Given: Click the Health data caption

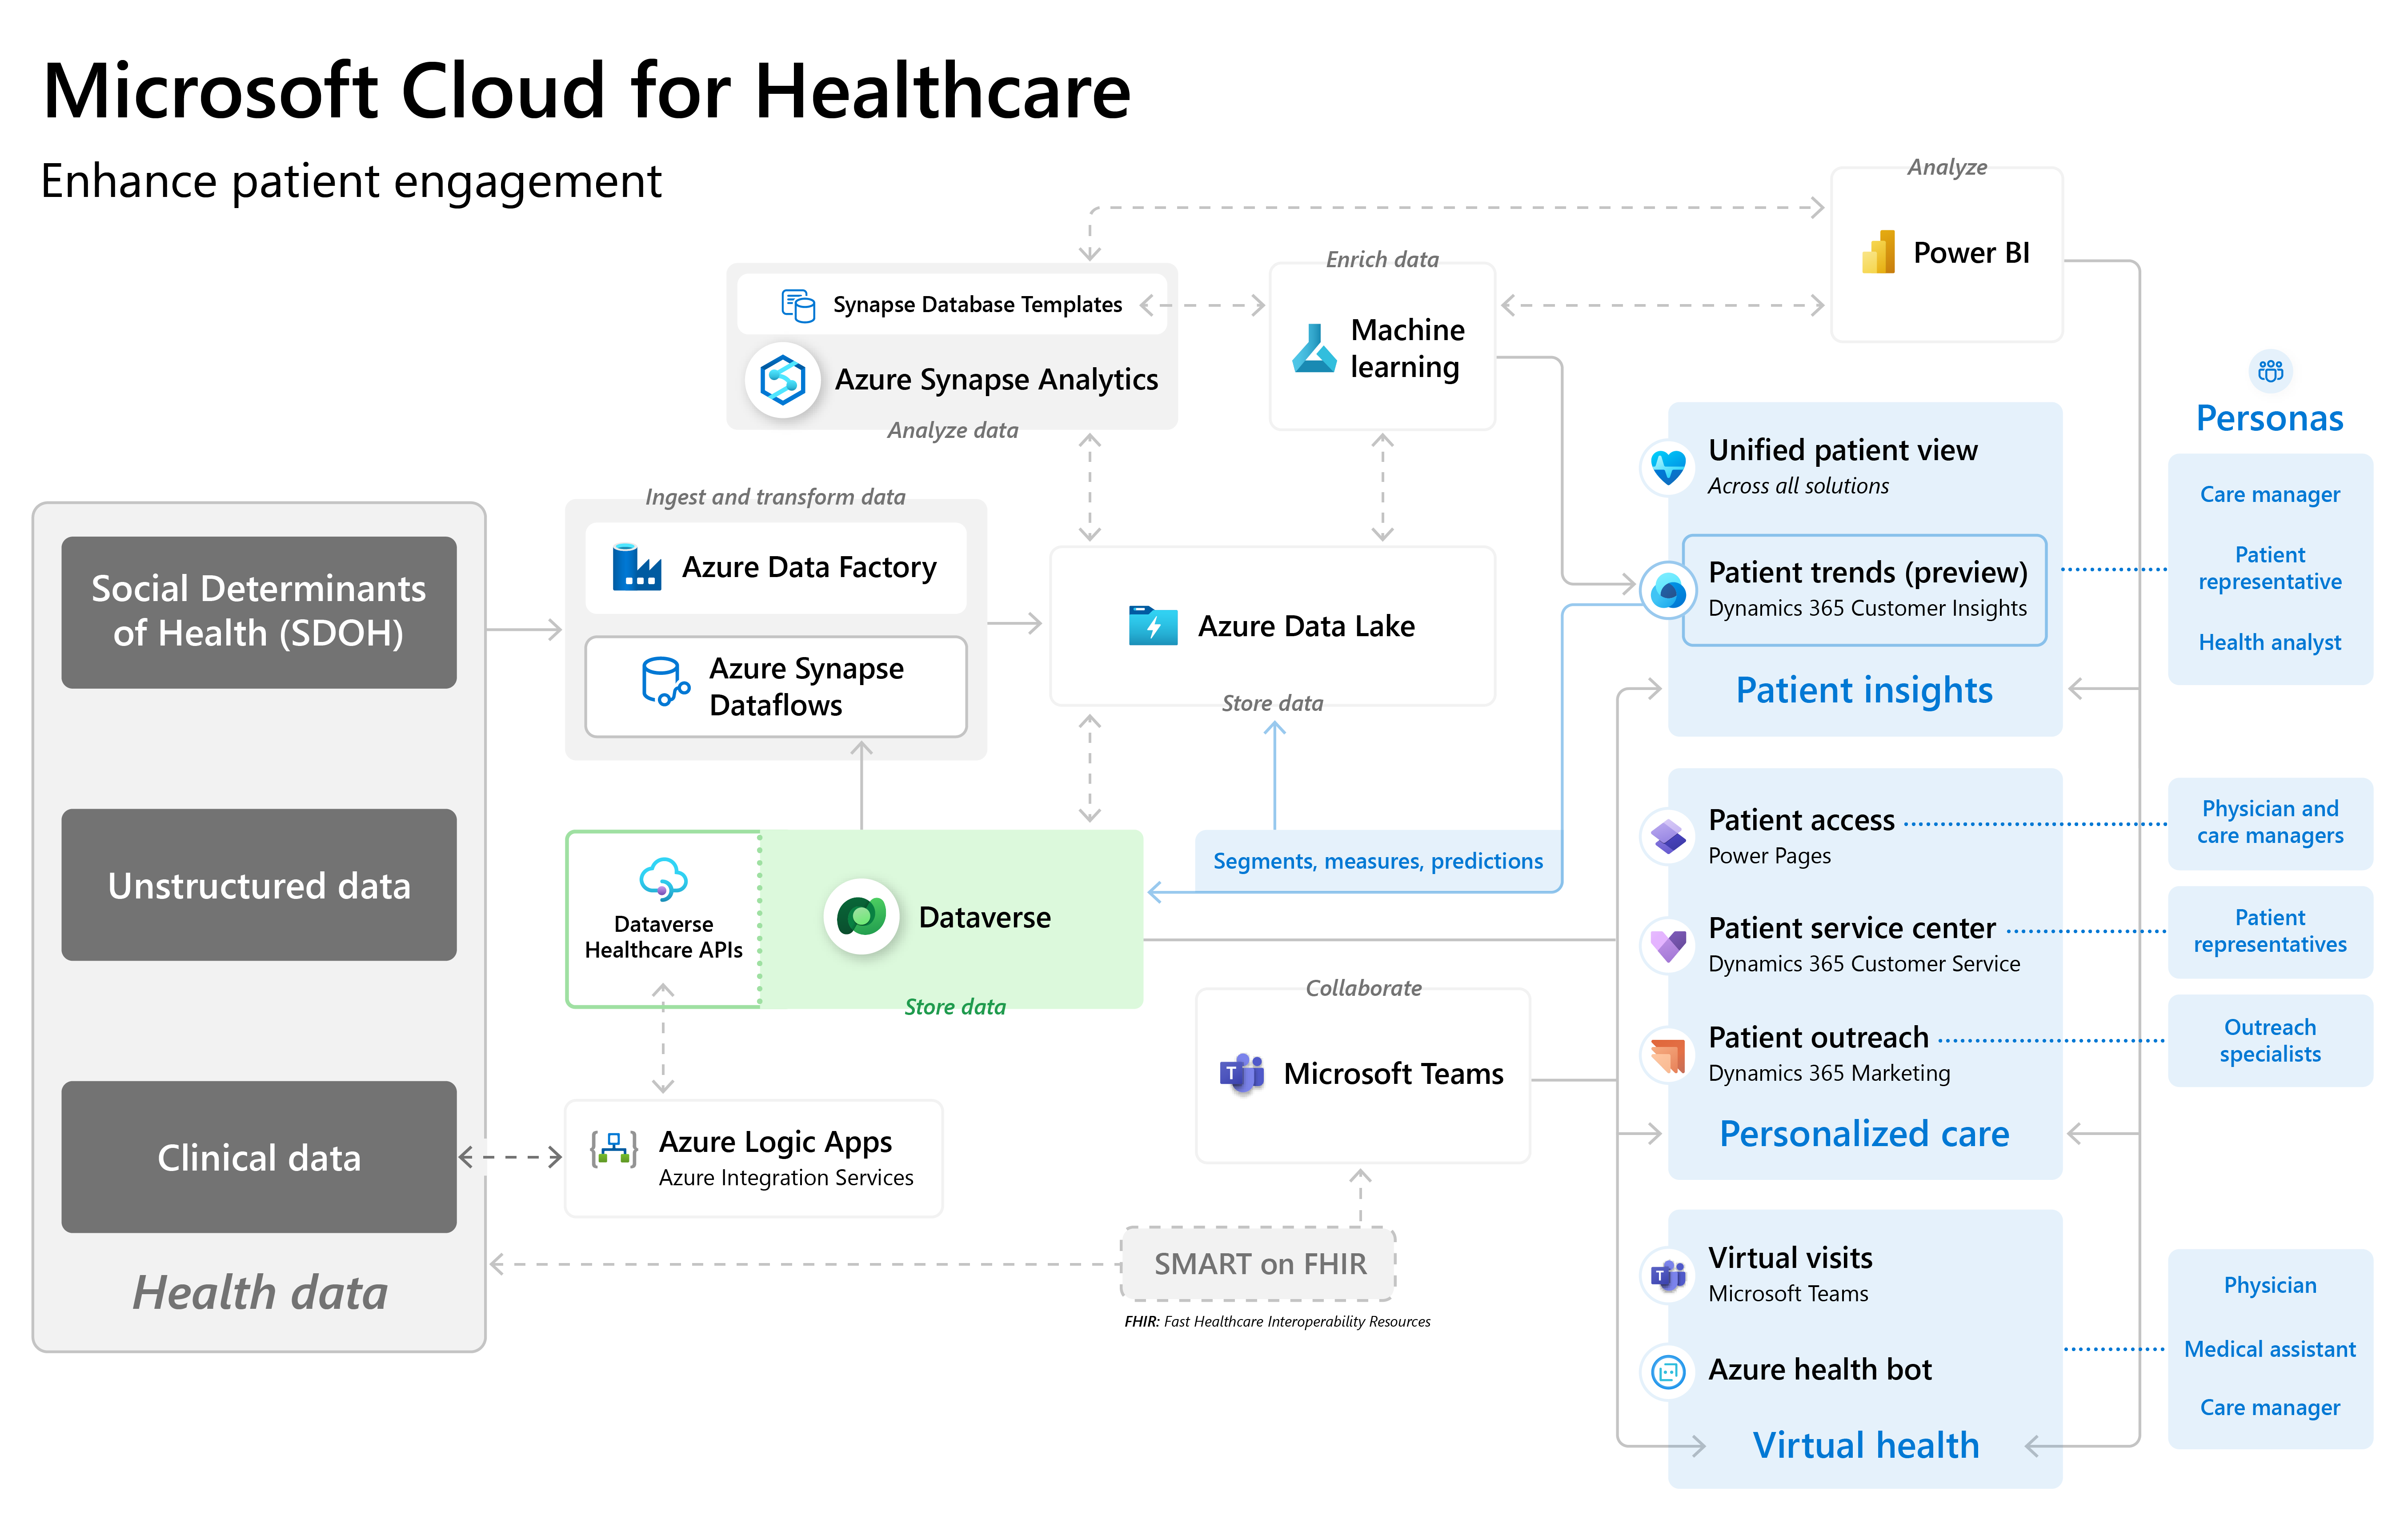Looking at the screenshot, I should 260,1292.
